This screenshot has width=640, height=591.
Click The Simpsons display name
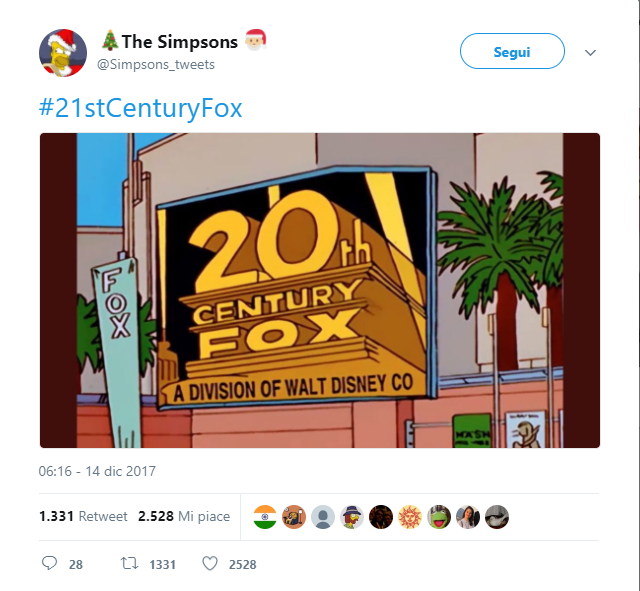coord(180,42)
